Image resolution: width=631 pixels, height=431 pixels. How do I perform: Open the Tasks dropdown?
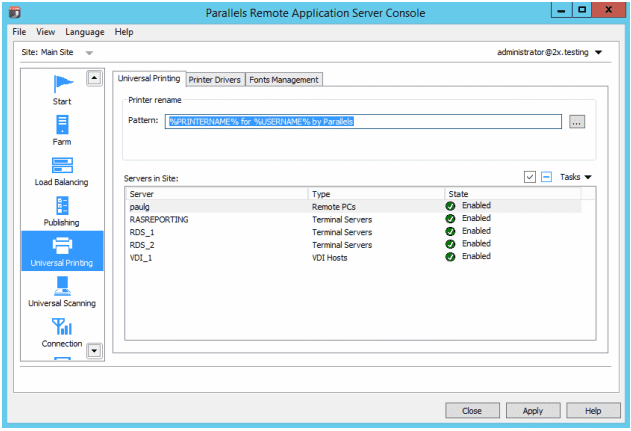point(575,177)
